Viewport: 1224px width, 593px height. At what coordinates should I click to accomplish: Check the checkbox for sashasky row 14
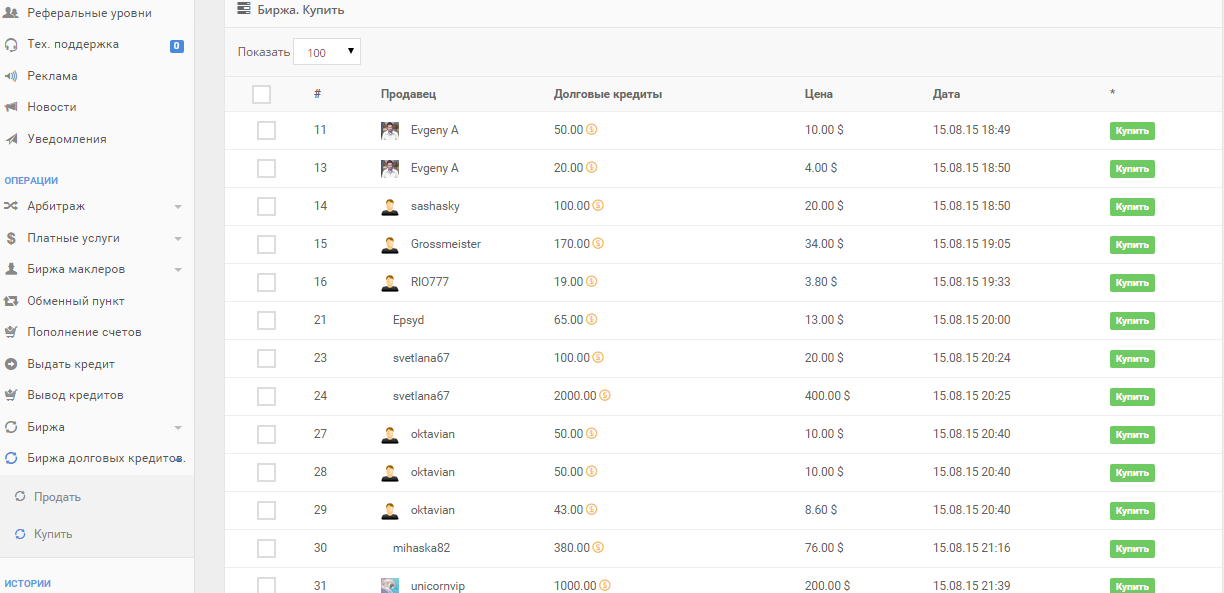coord(266,206)
